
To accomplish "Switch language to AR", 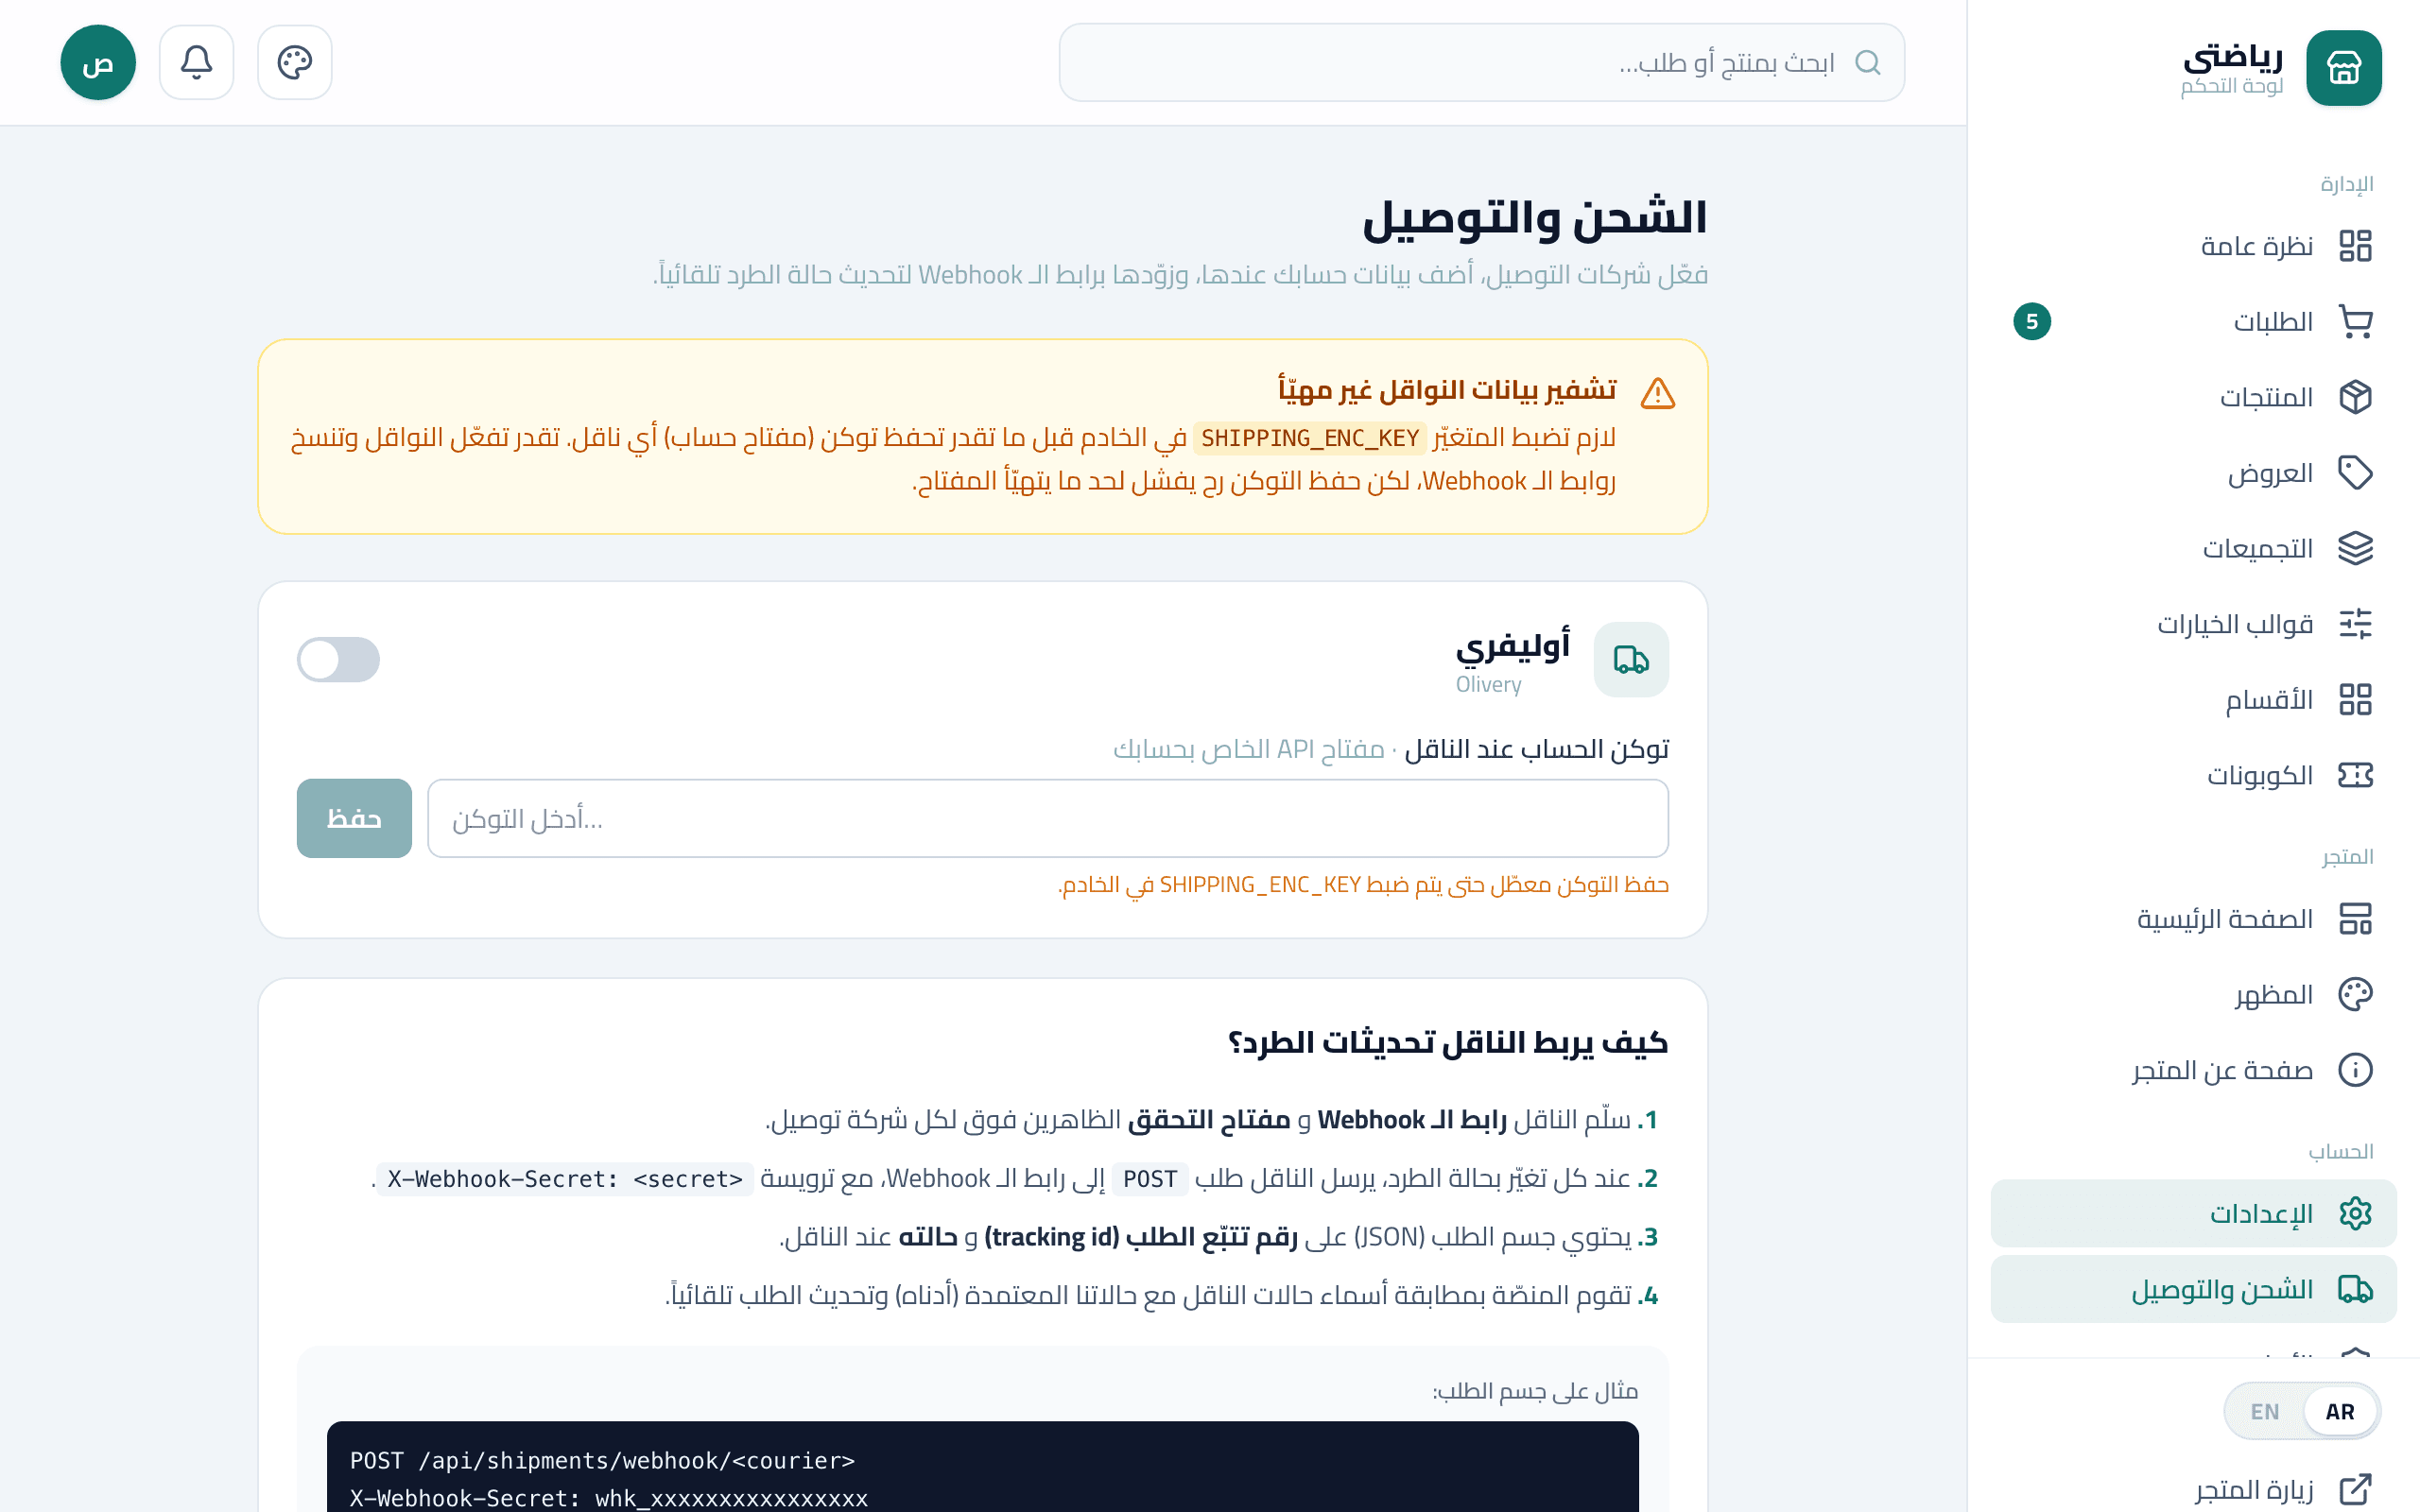I will [2339, 1411].
